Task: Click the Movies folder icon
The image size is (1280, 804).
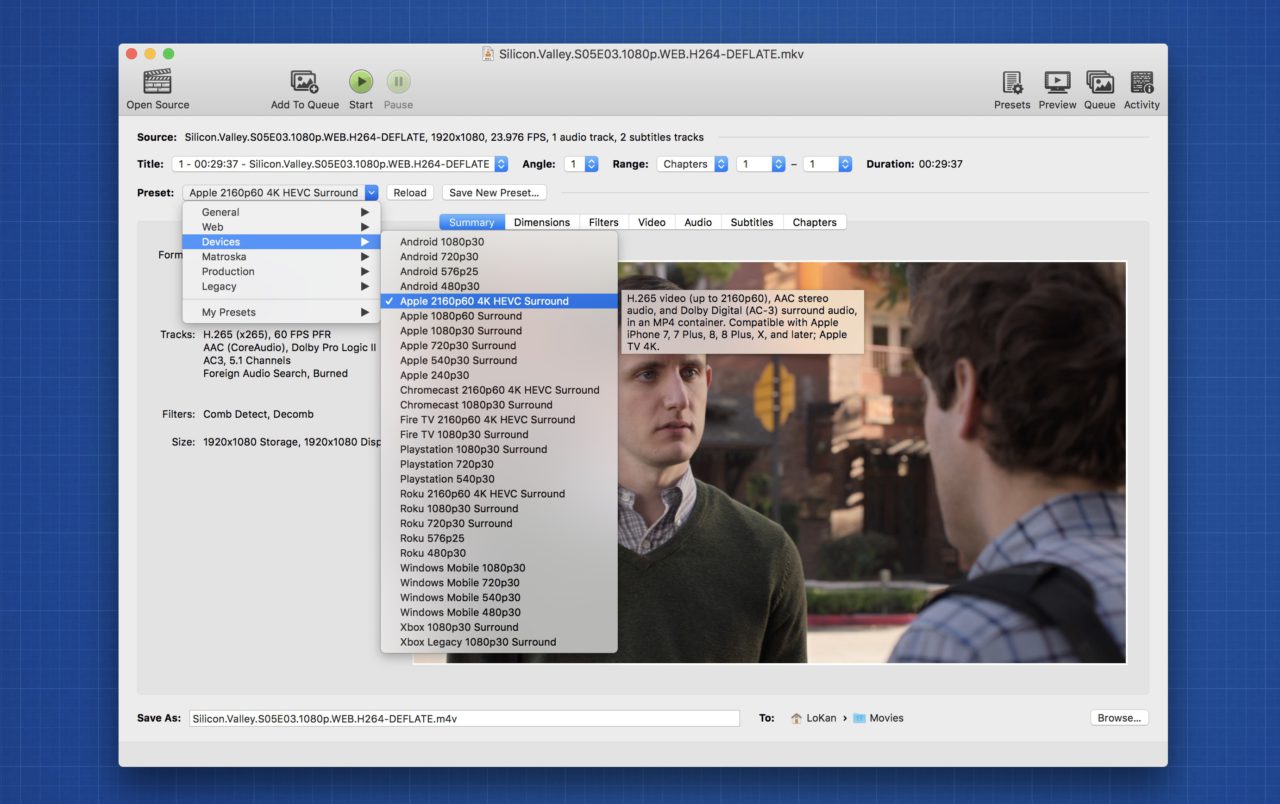Action: (x=859, y=718)
